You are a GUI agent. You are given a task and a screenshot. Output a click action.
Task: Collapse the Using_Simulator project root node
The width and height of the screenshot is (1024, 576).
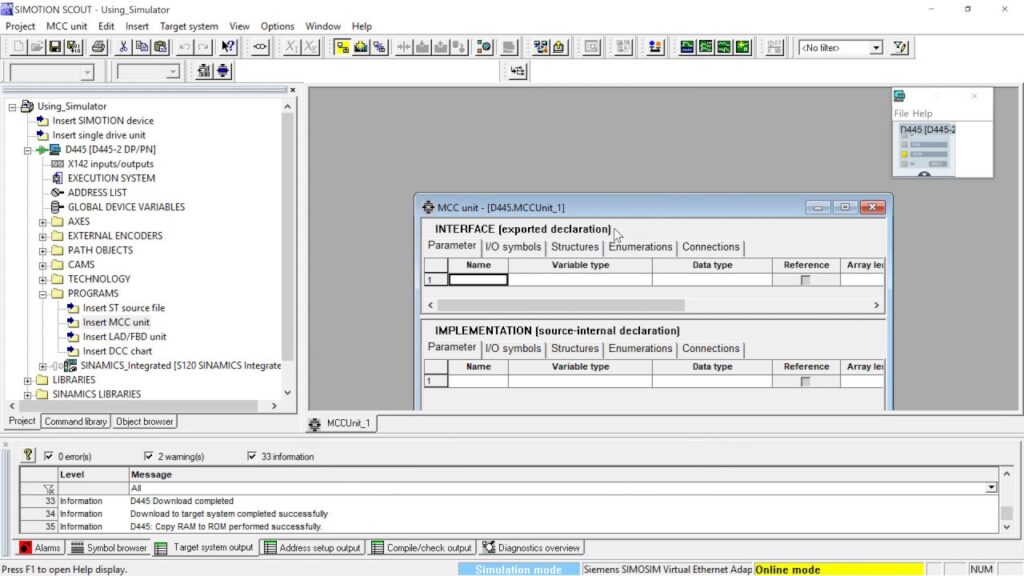tap(12, 106)
